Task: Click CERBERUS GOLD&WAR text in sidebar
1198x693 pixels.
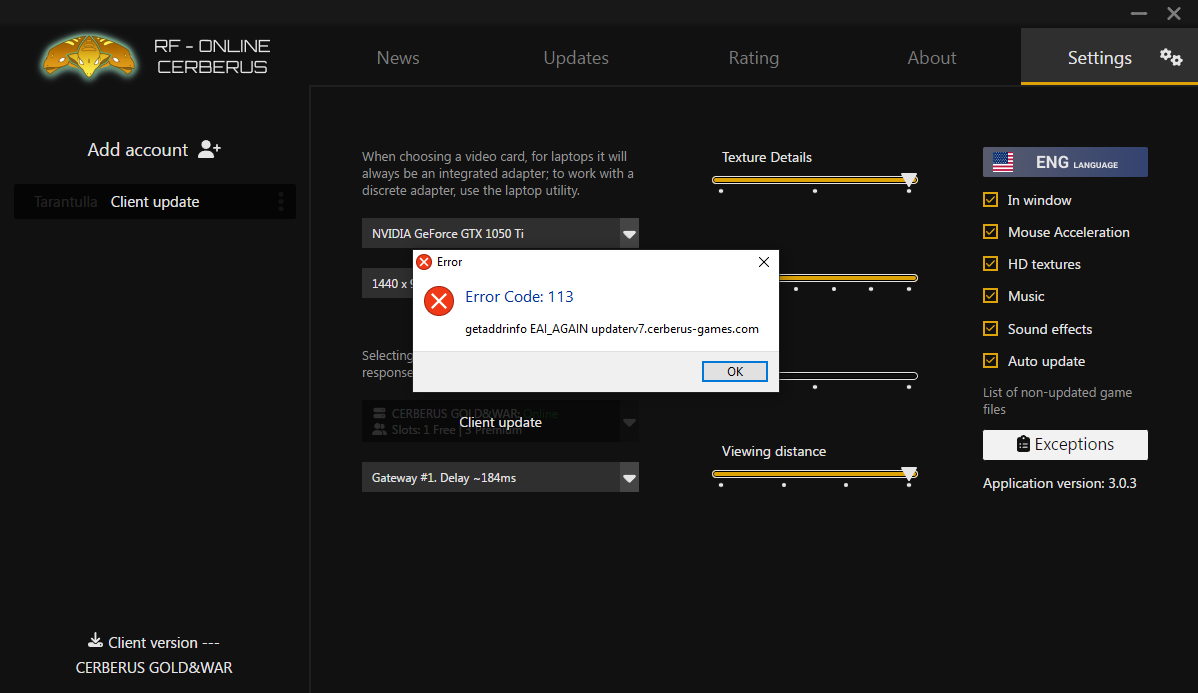Action: click(154, 668)
